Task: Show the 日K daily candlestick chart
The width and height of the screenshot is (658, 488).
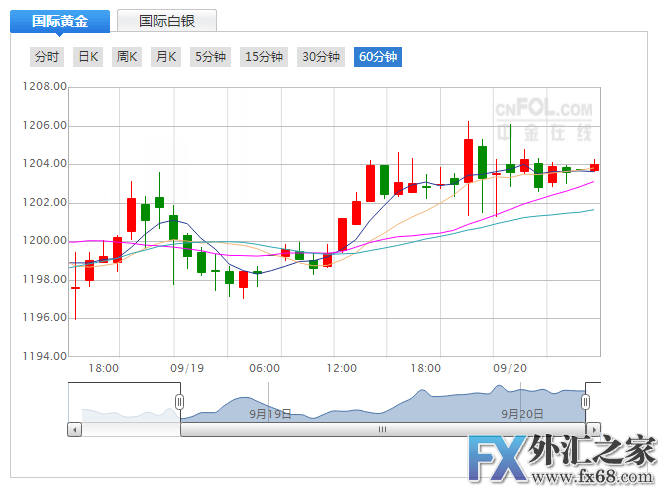Action: tap(88, 57)
